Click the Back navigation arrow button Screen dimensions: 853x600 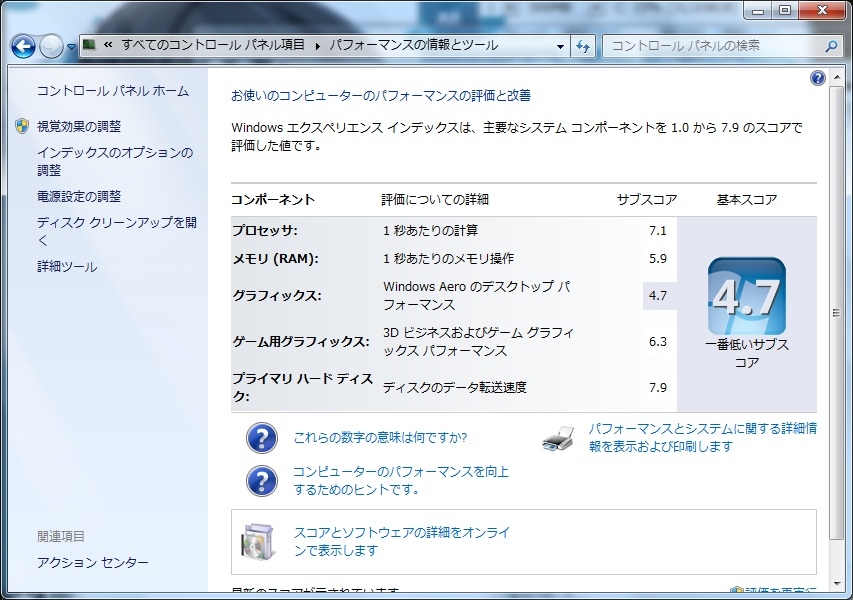pyautogui.click(x=23, y=46)
